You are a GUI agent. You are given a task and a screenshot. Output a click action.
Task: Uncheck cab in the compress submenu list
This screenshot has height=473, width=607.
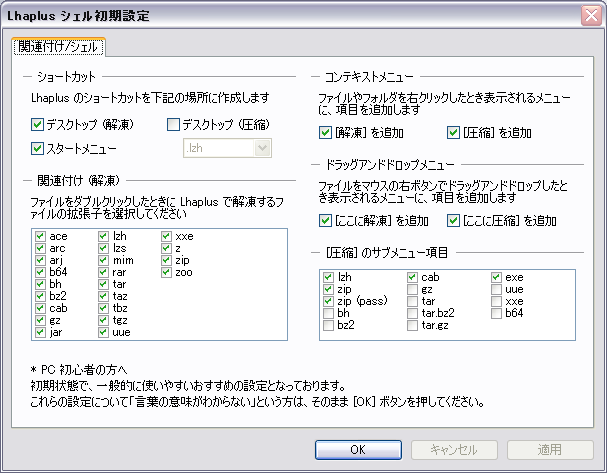(412, 277)
